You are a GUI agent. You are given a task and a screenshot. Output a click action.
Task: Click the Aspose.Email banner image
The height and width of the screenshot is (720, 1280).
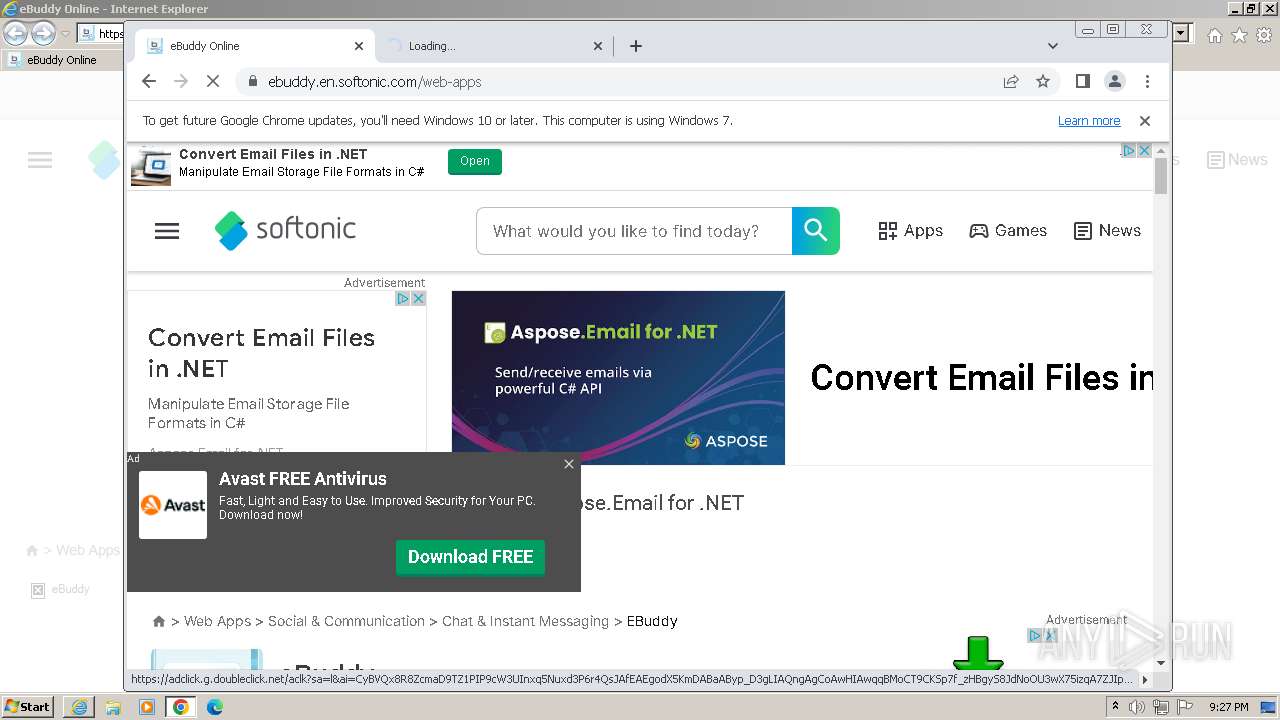pyautogui.click(x=618, y=378)
